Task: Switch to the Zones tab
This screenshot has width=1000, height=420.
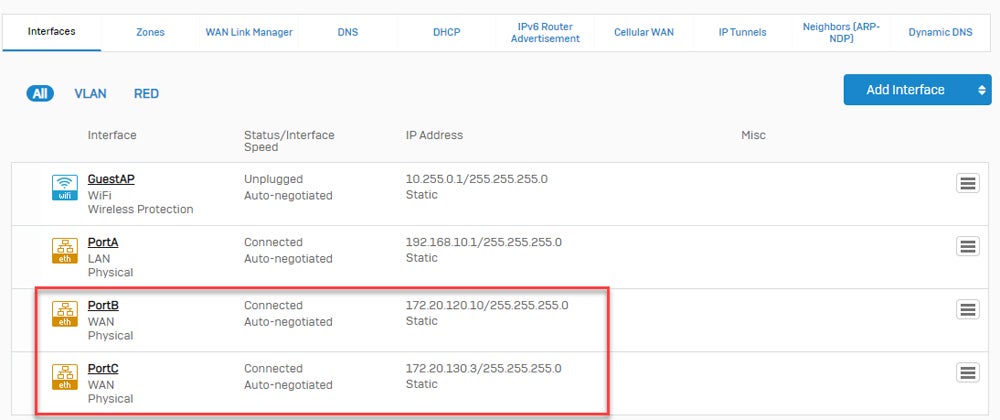Action: click(150, 32)
